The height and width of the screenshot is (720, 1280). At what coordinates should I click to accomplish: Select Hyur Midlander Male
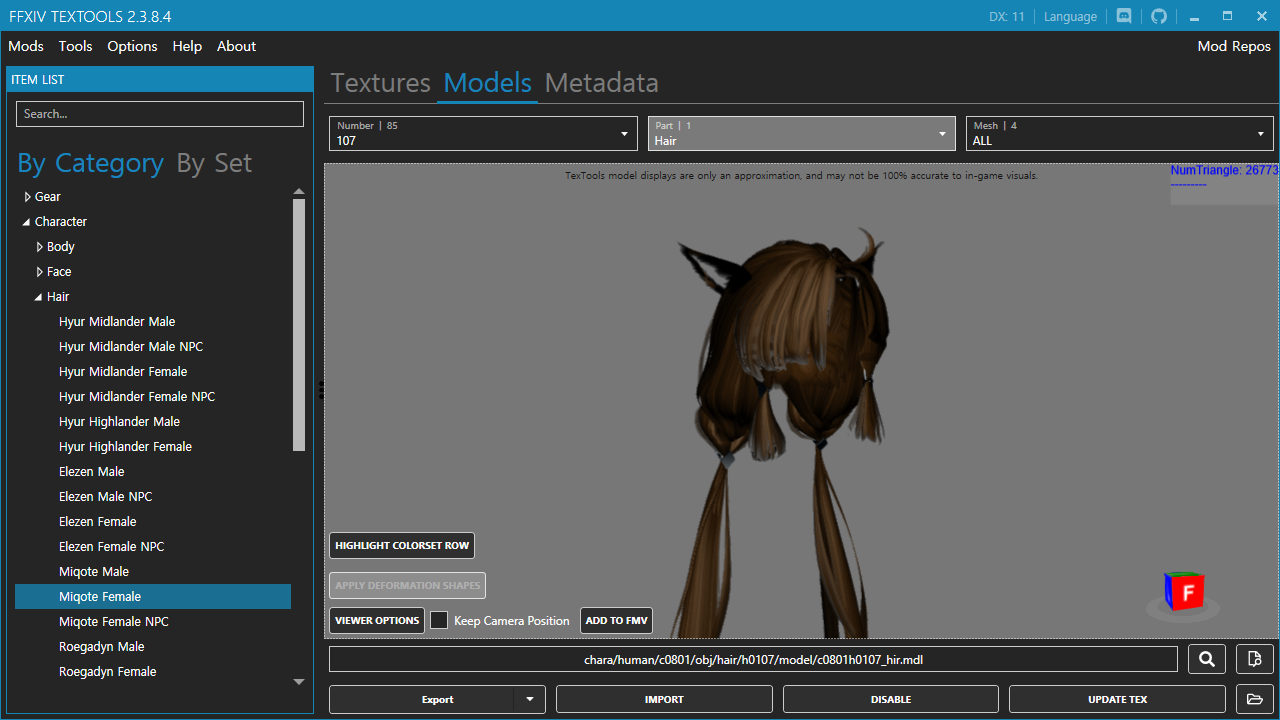pos(117,322)
